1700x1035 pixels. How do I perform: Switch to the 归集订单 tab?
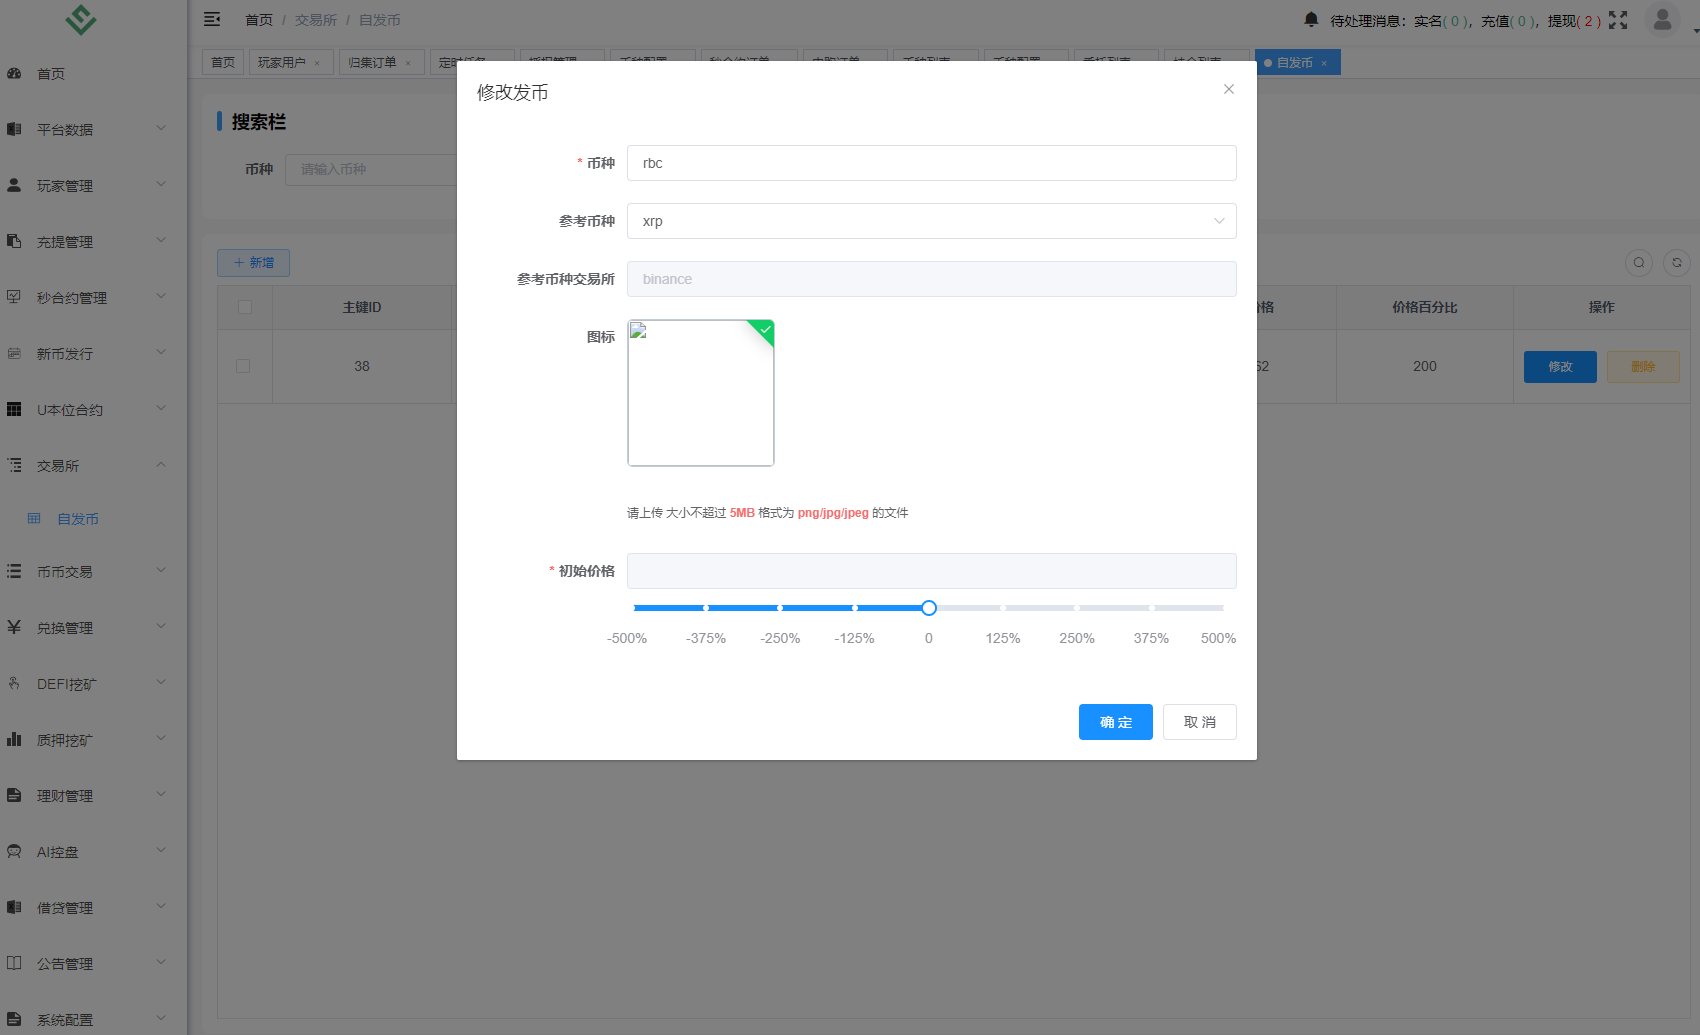tap(372, 62)
